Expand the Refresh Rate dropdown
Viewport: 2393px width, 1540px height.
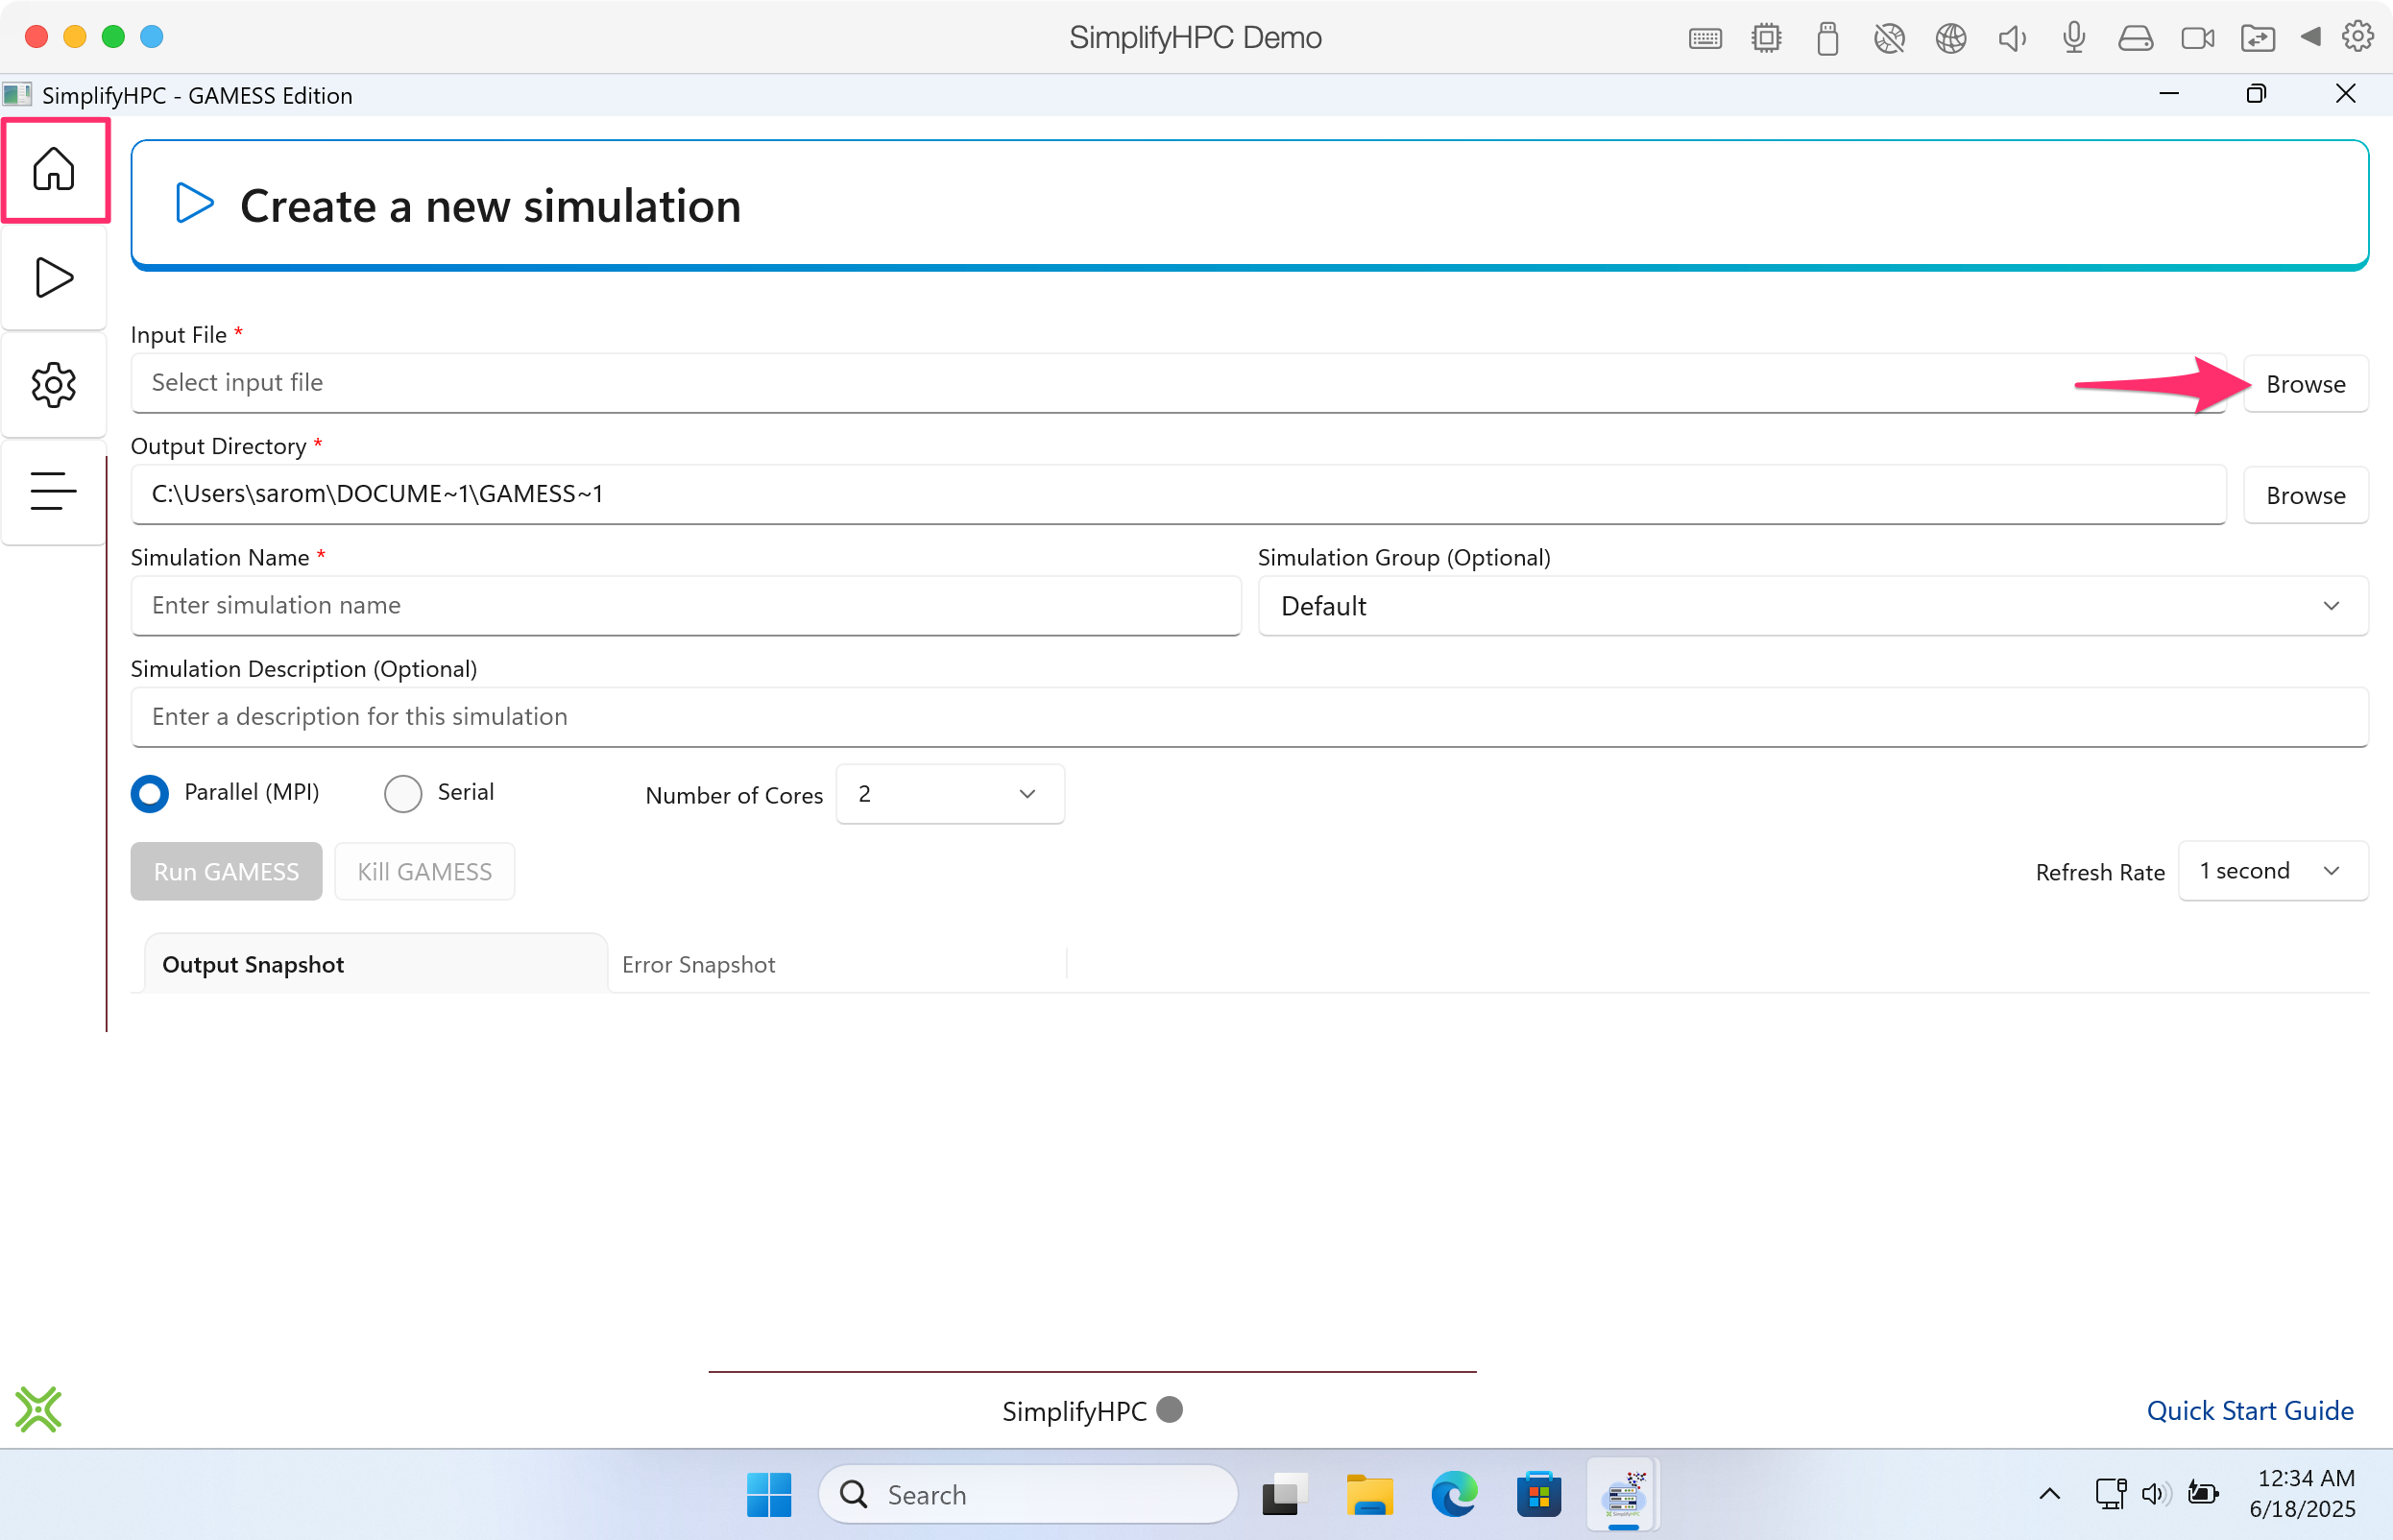(2272, 871)
